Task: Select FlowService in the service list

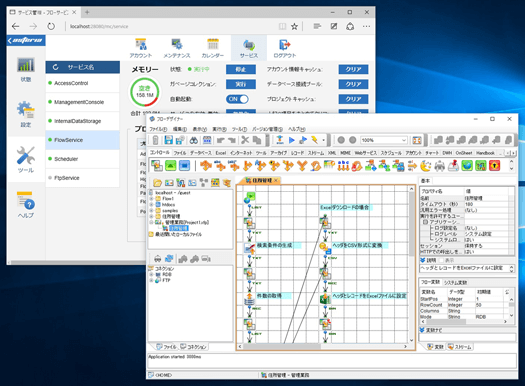Action: [x=83, y=140]
